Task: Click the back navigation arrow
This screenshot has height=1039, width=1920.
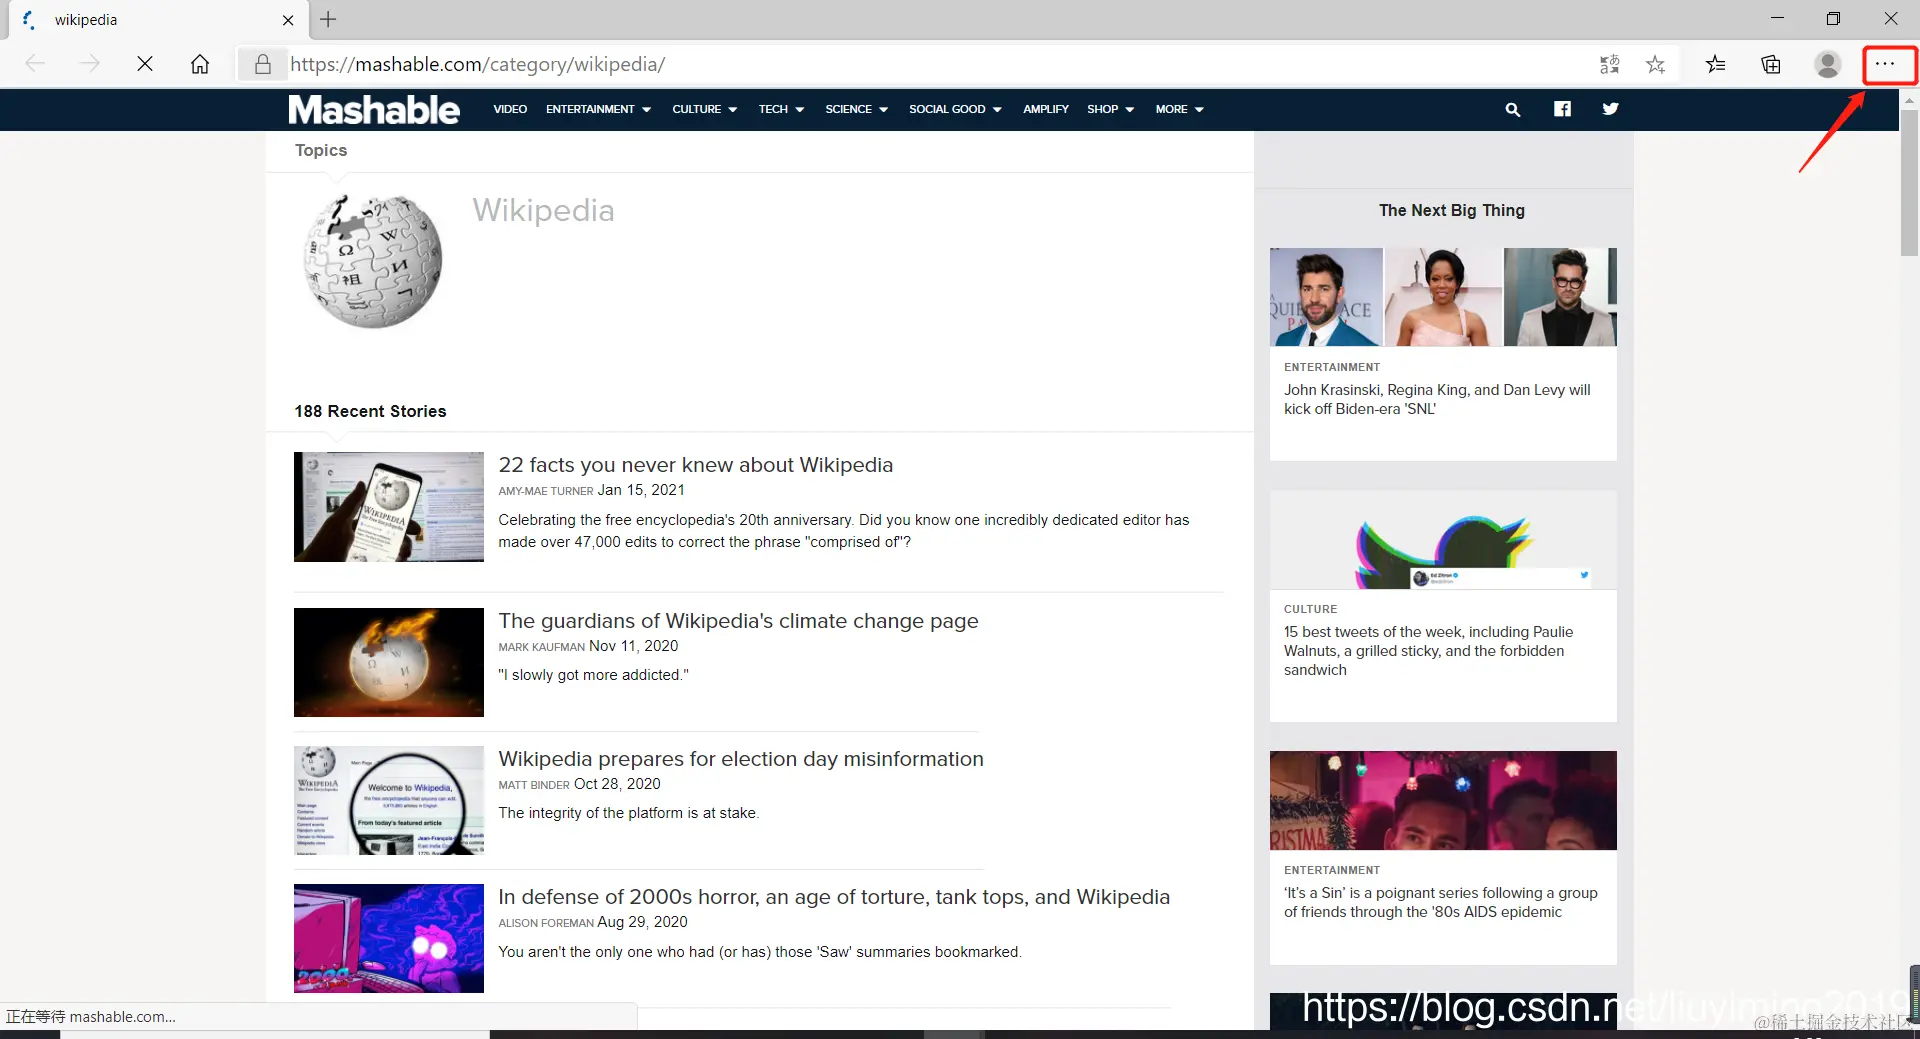Action: (35, 64)
